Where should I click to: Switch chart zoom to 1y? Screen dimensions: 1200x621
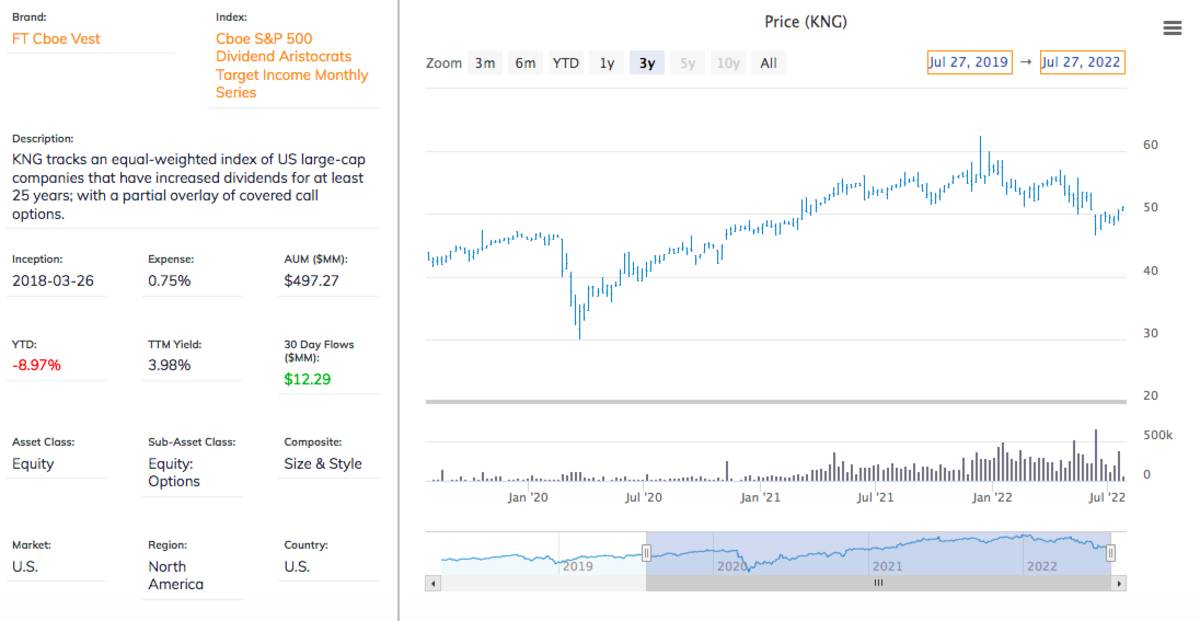coord(607,63)
